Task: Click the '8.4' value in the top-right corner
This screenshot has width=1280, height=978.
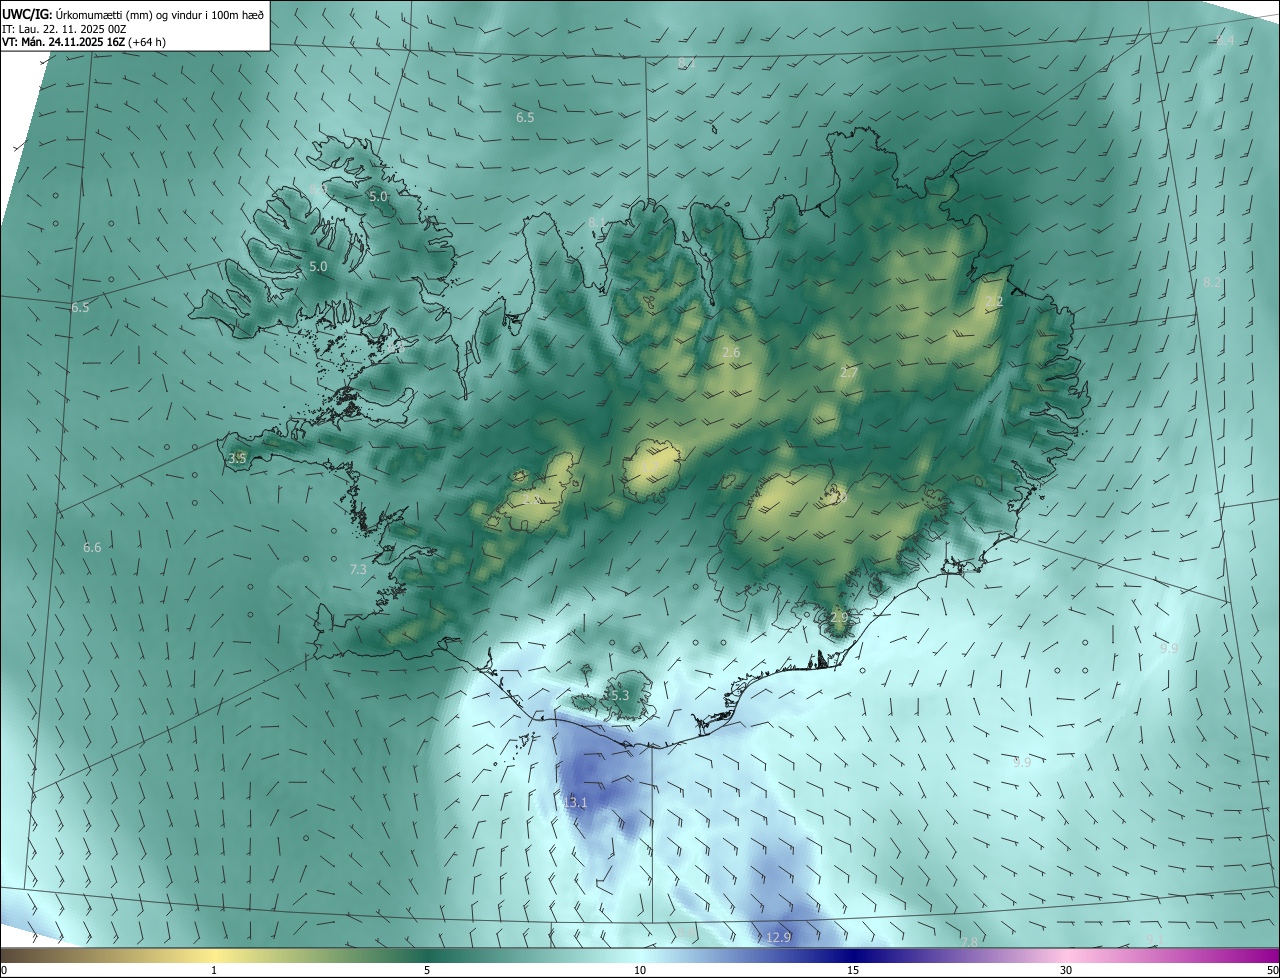Action: tap(1225, 40)
